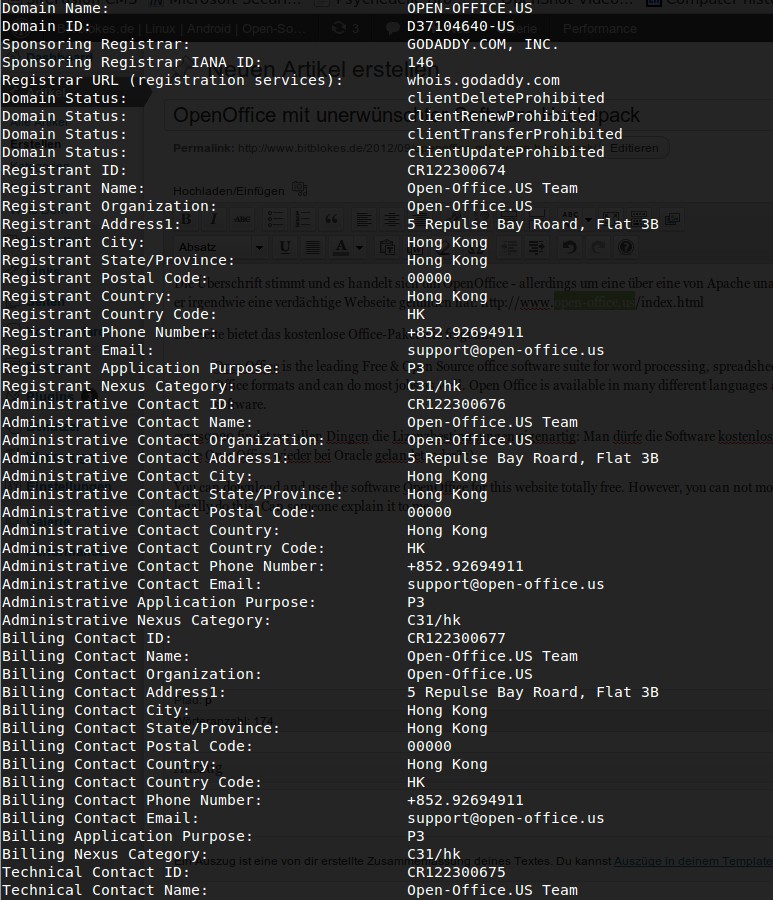Click Domain ID 'D37104640-US'
The width and height of the screenshot is (773, 900).
[x=461, y=26]
